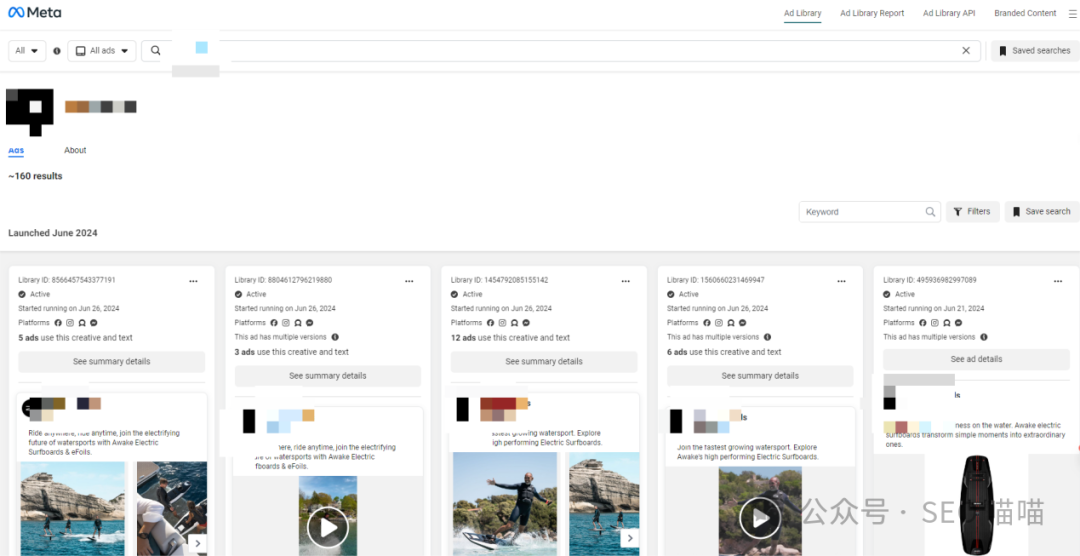The width and height of the screenshot is (1080, 556).
Task: Click the Save search button
Action: pos(1041,212)
